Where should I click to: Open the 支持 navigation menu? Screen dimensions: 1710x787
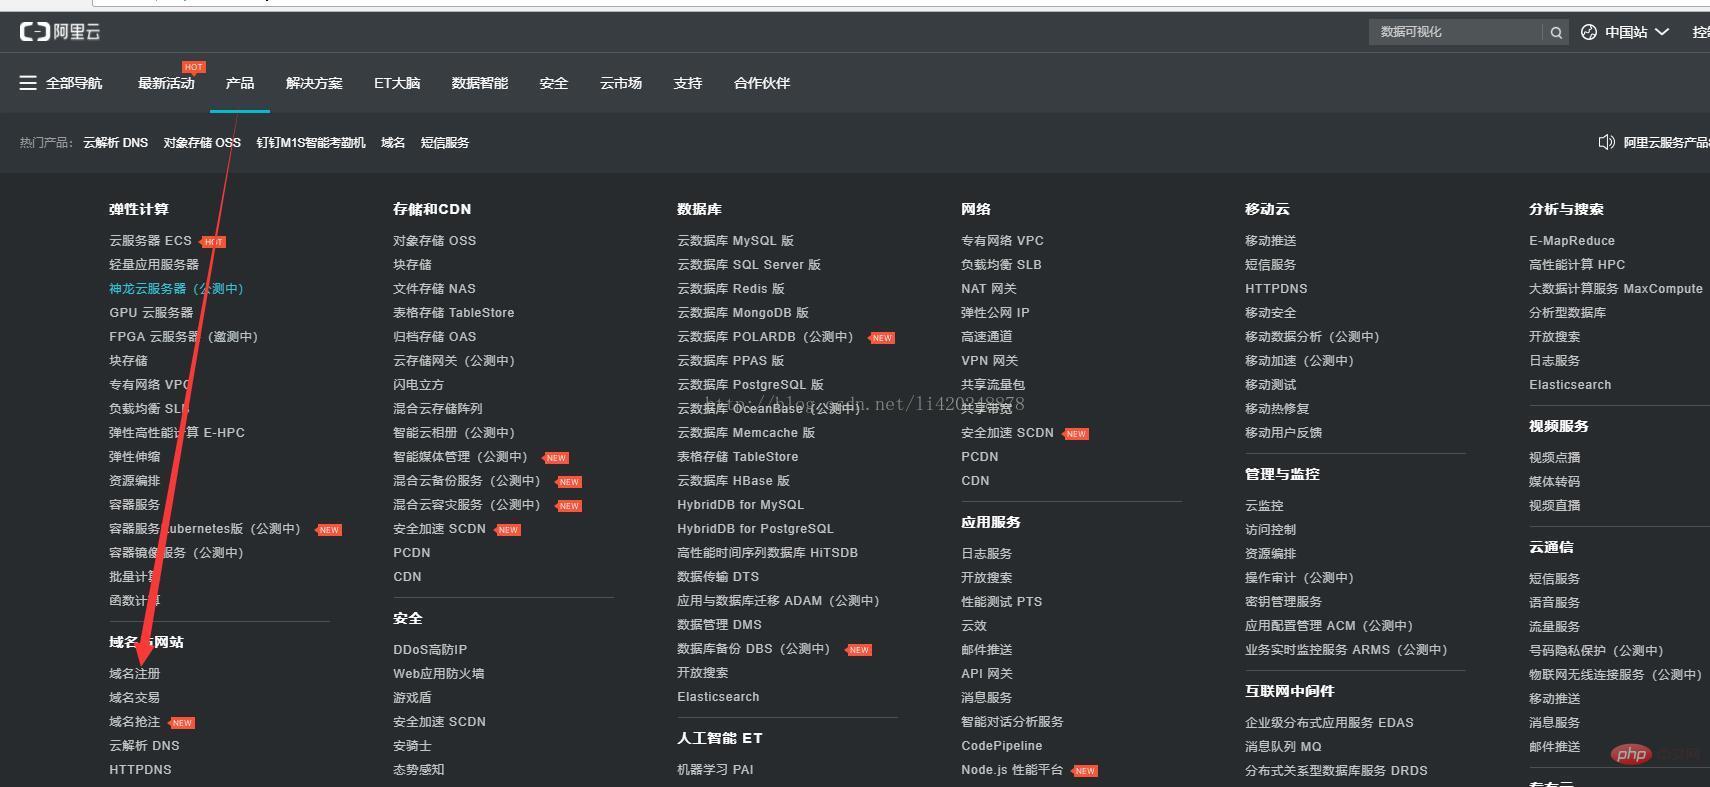tap(688, 83)
